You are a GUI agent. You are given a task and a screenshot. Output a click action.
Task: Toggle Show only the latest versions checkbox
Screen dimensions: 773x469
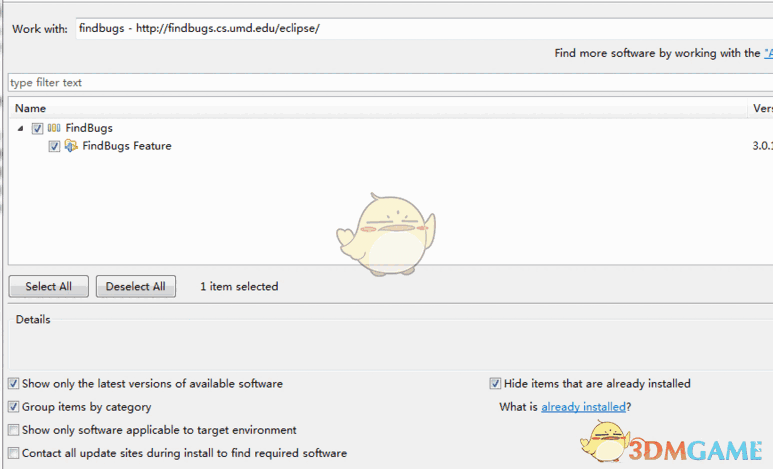[x=14, y=383]
